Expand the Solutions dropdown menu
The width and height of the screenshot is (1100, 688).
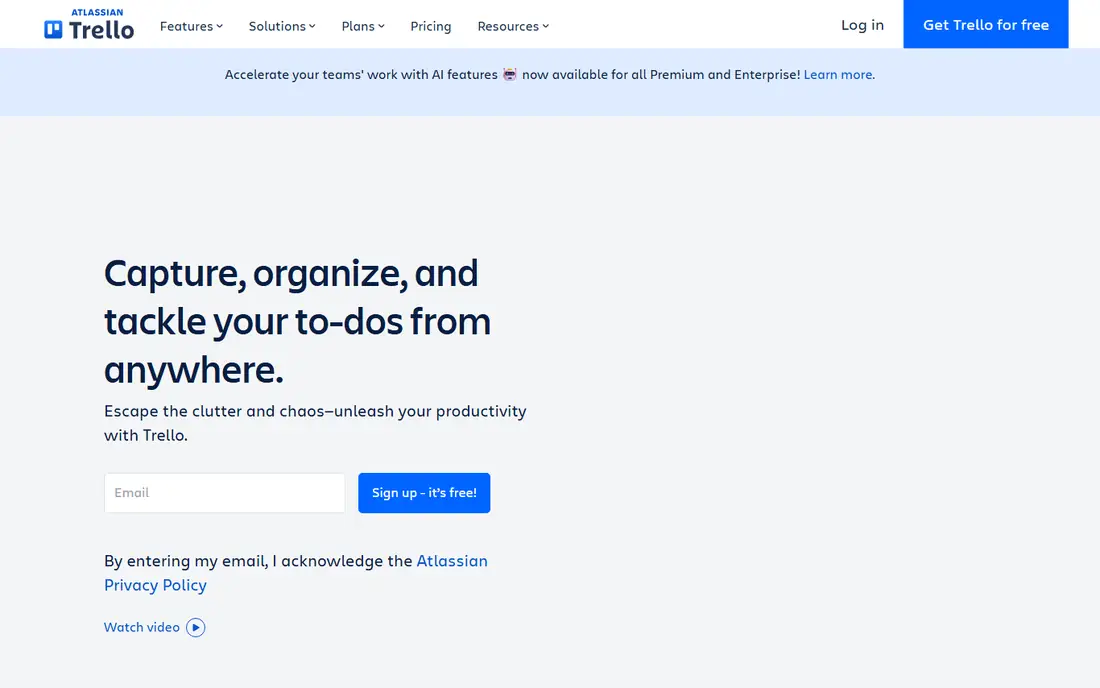[282, 26]
